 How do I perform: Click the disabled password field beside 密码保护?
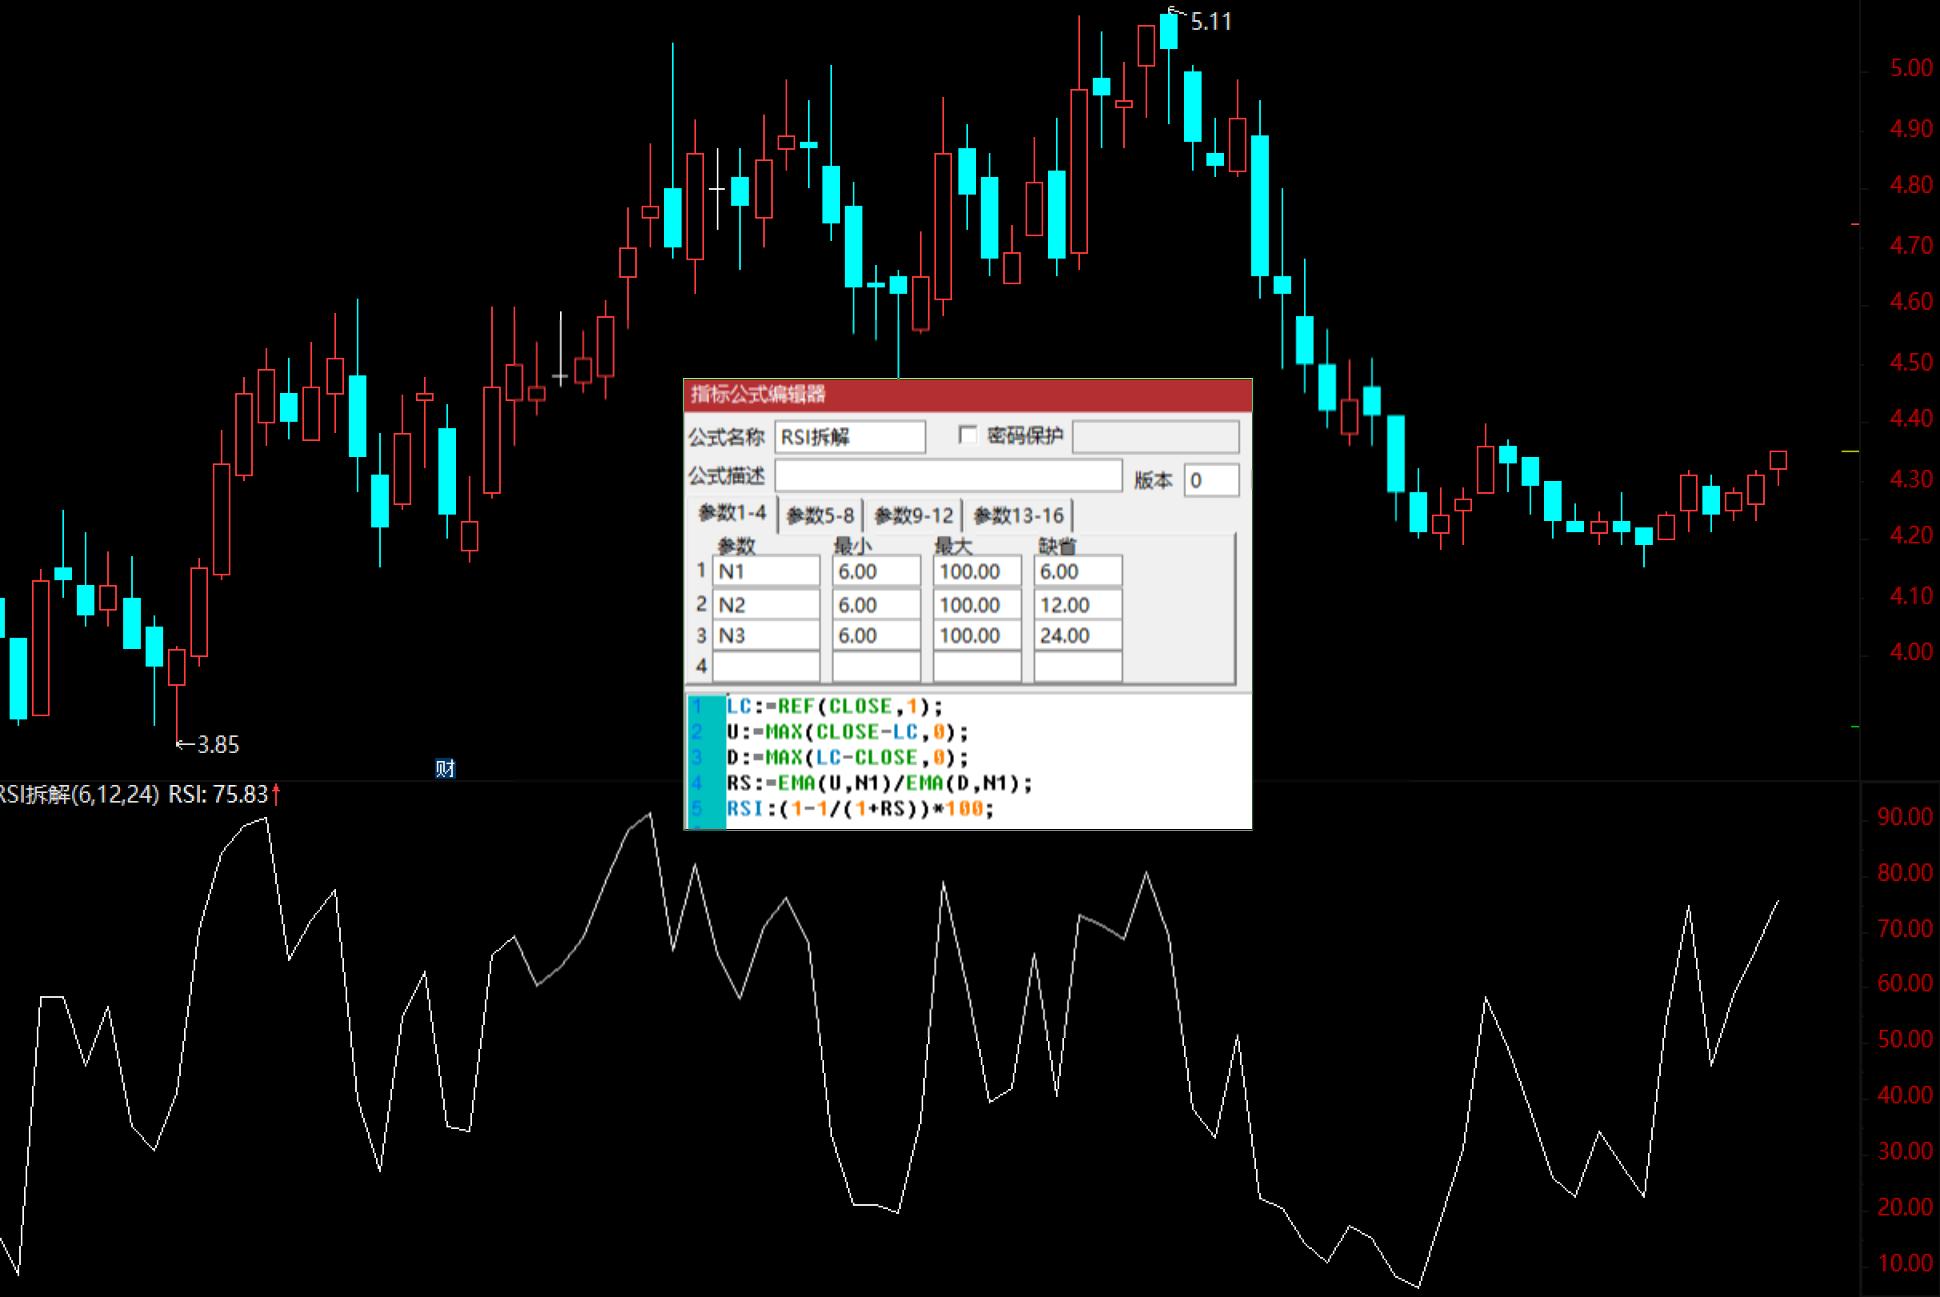(x=1155, y=437)
